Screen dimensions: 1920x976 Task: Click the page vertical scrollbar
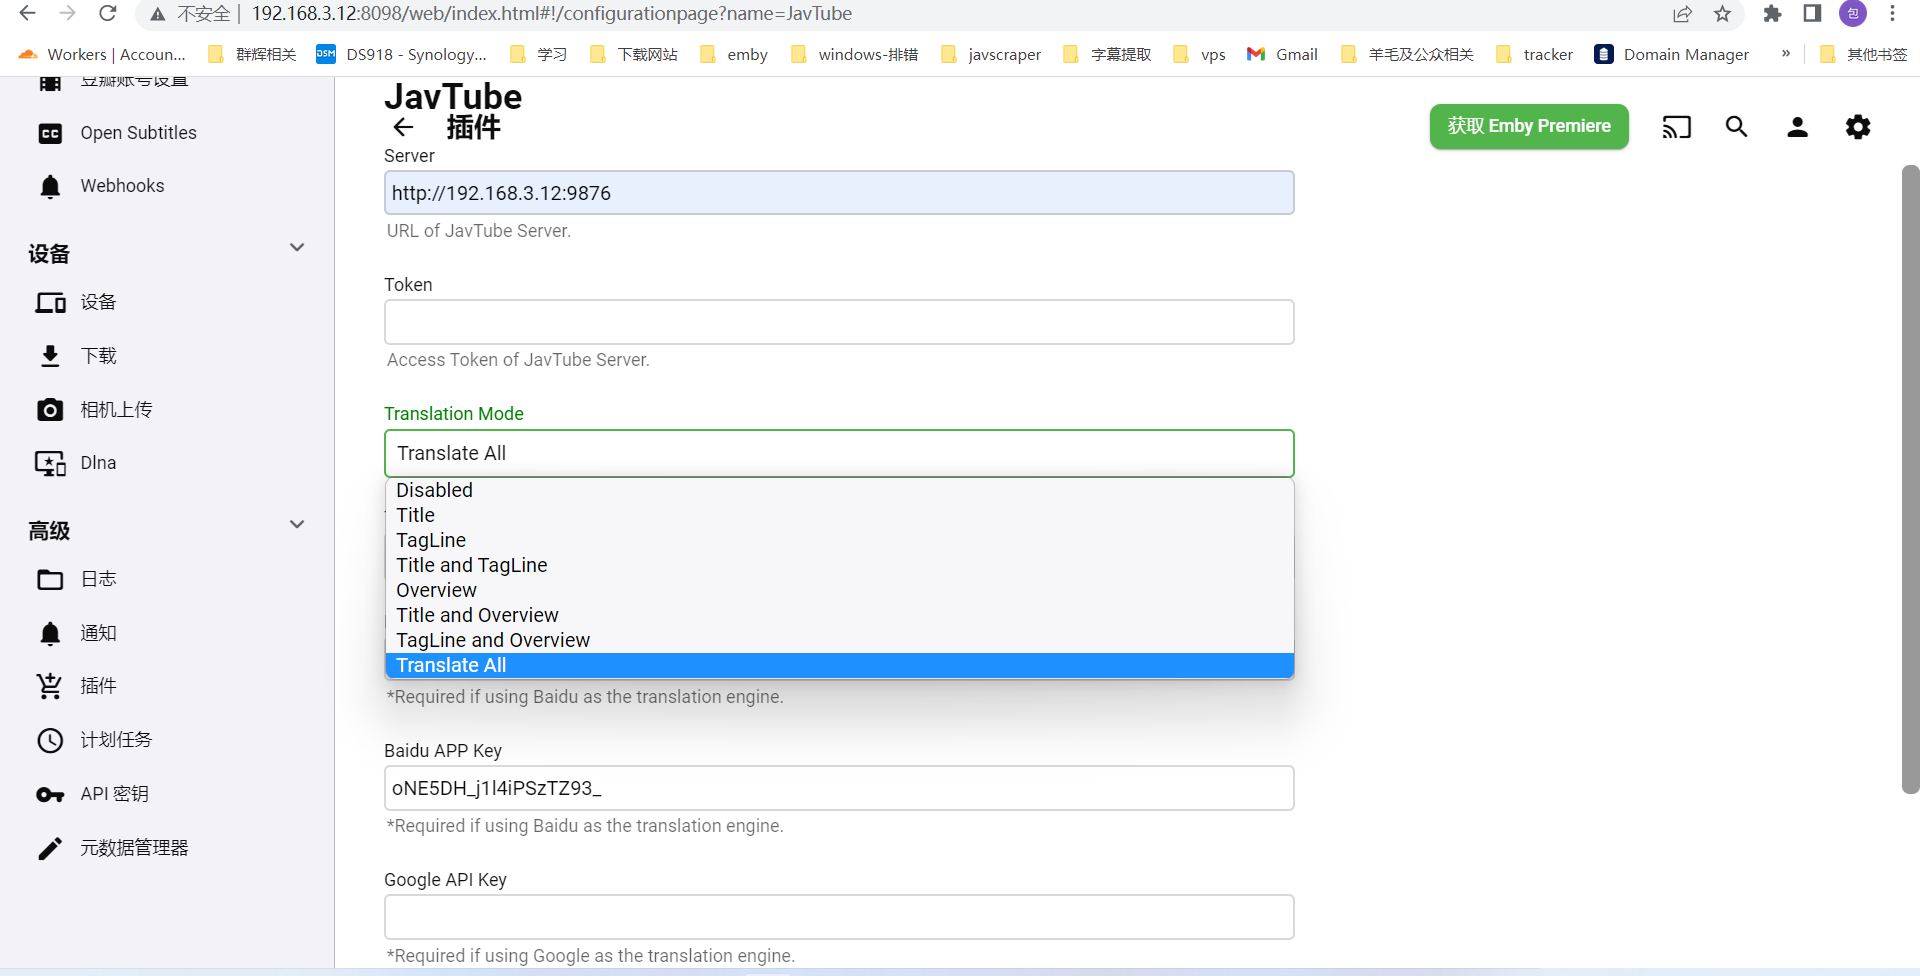click(x=1910, y=480)
